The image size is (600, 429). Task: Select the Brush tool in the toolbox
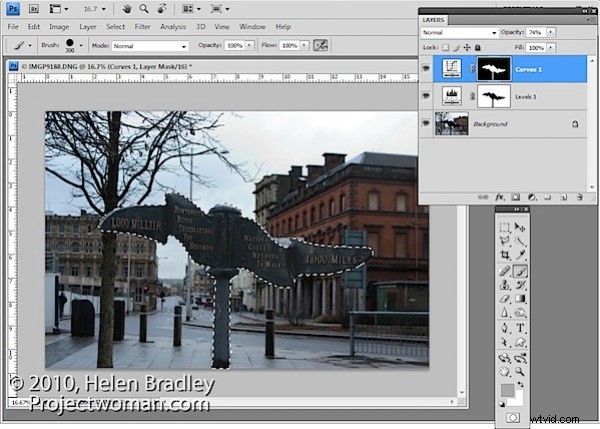(x=520, y=271)
